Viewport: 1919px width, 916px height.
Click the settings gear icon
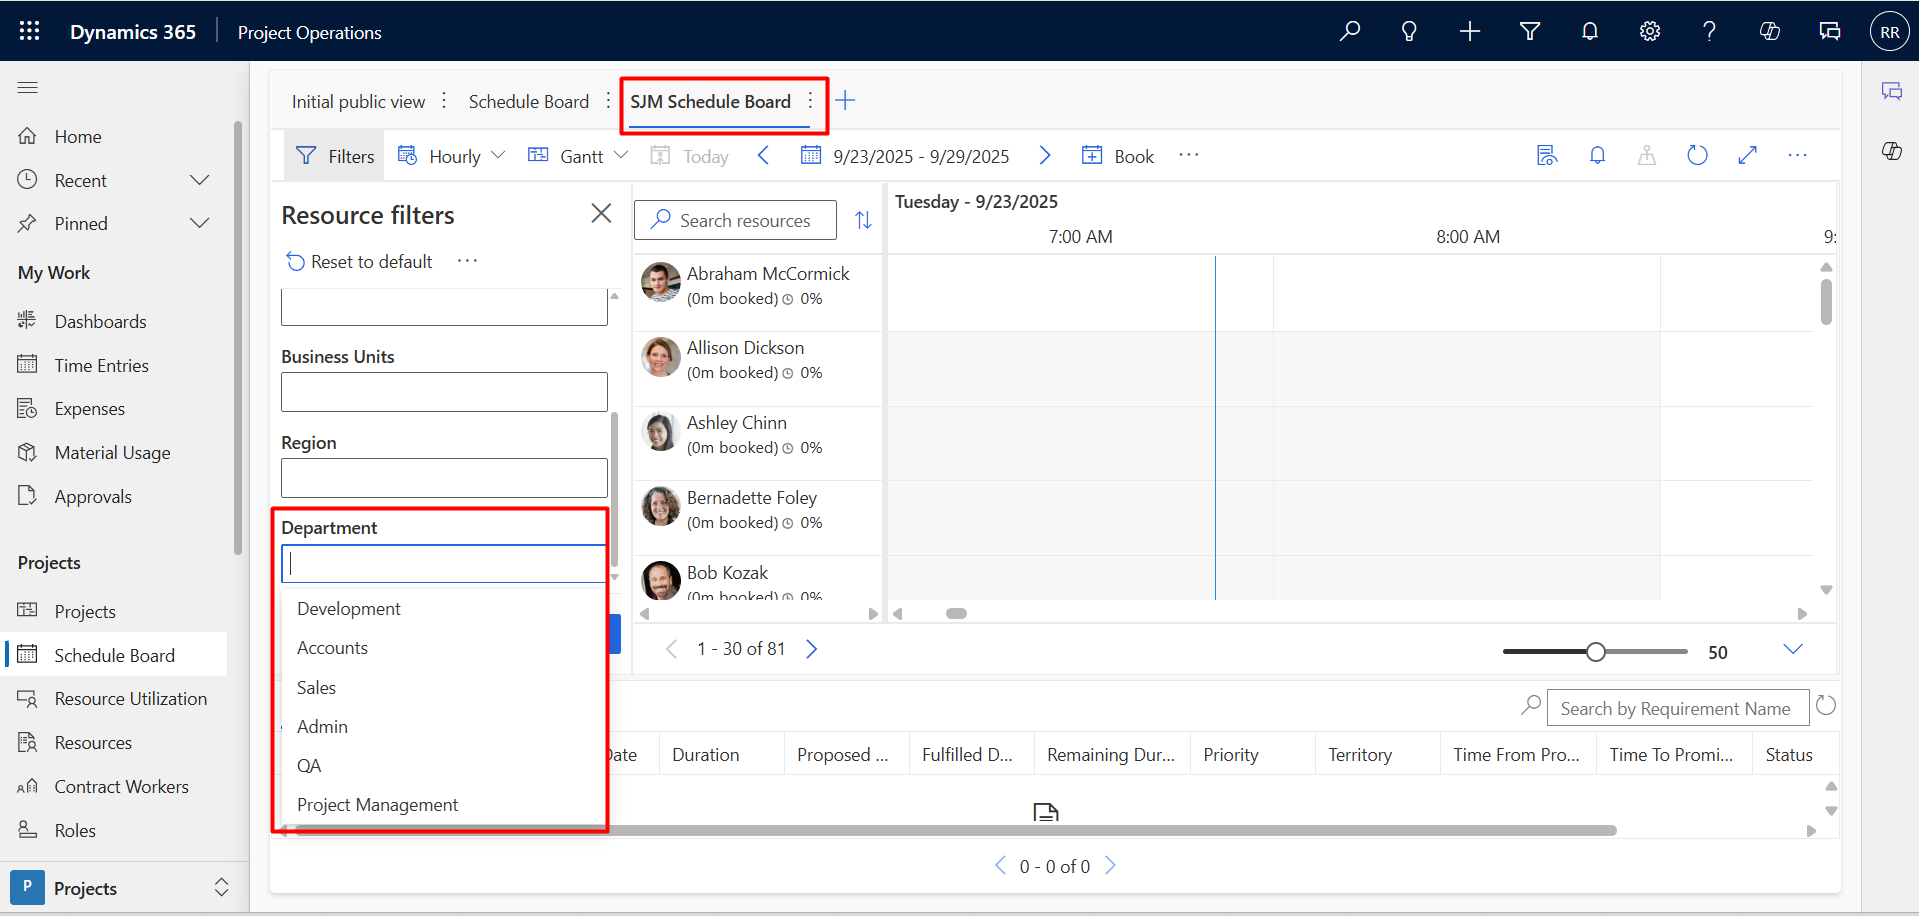click(1649, 32)
